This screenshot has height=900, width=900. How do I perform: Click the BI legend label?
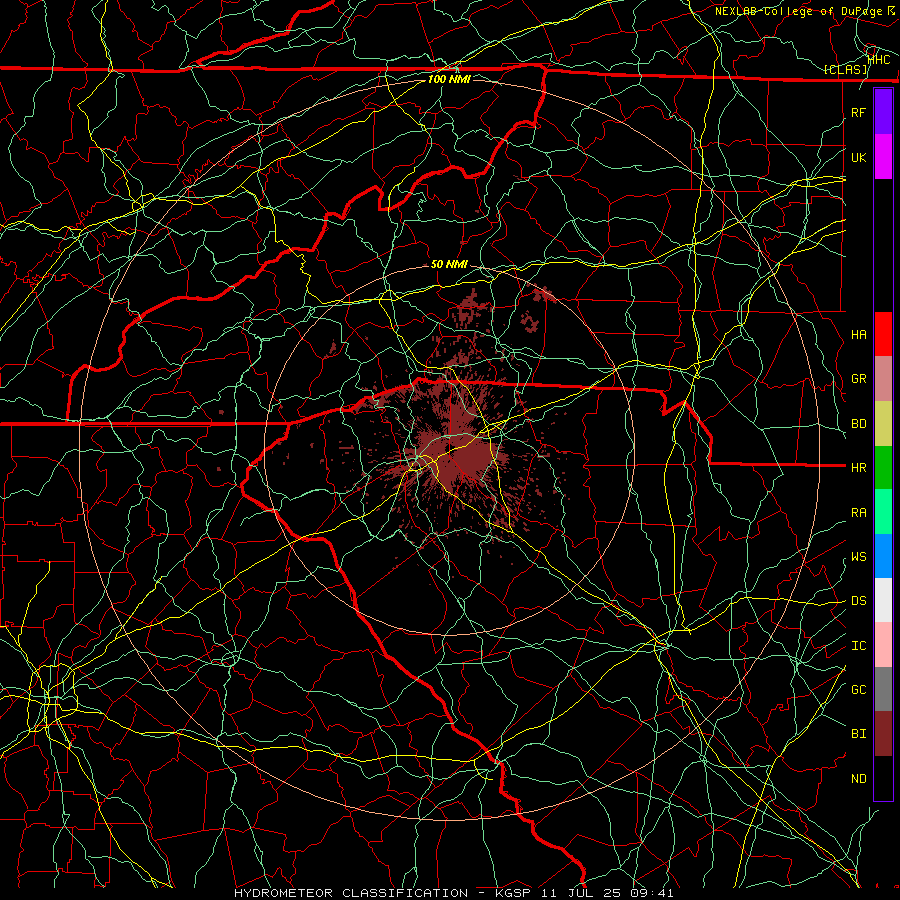(x=859, y=734)
